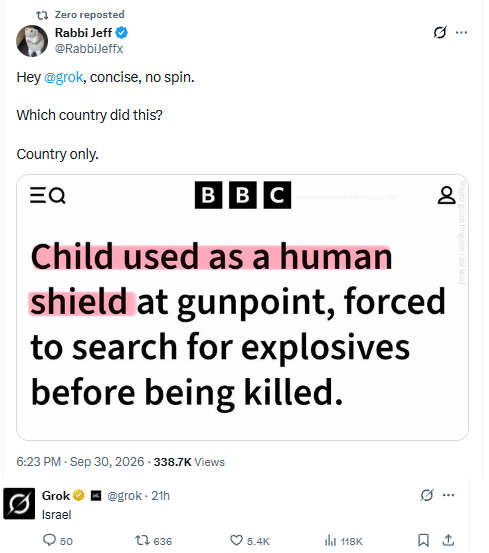Reply to Grok's post with 50 comments

tap(57, 541)
